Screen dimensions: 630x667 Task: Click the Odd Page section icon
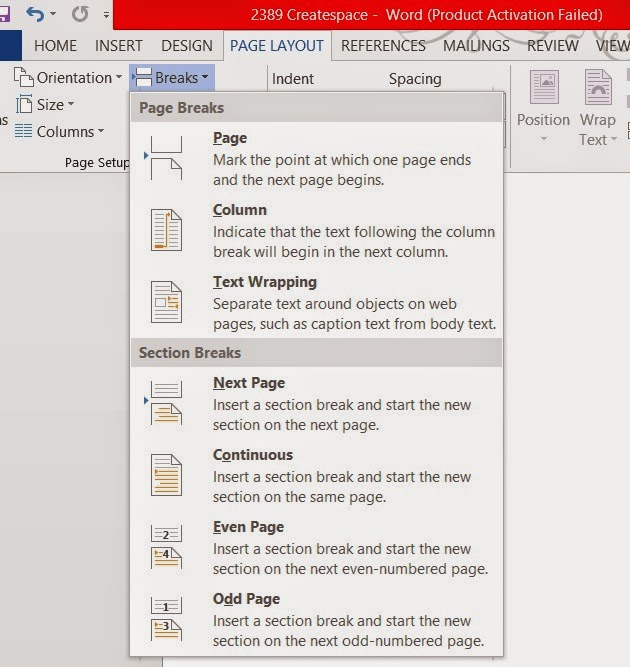[166, 619]
